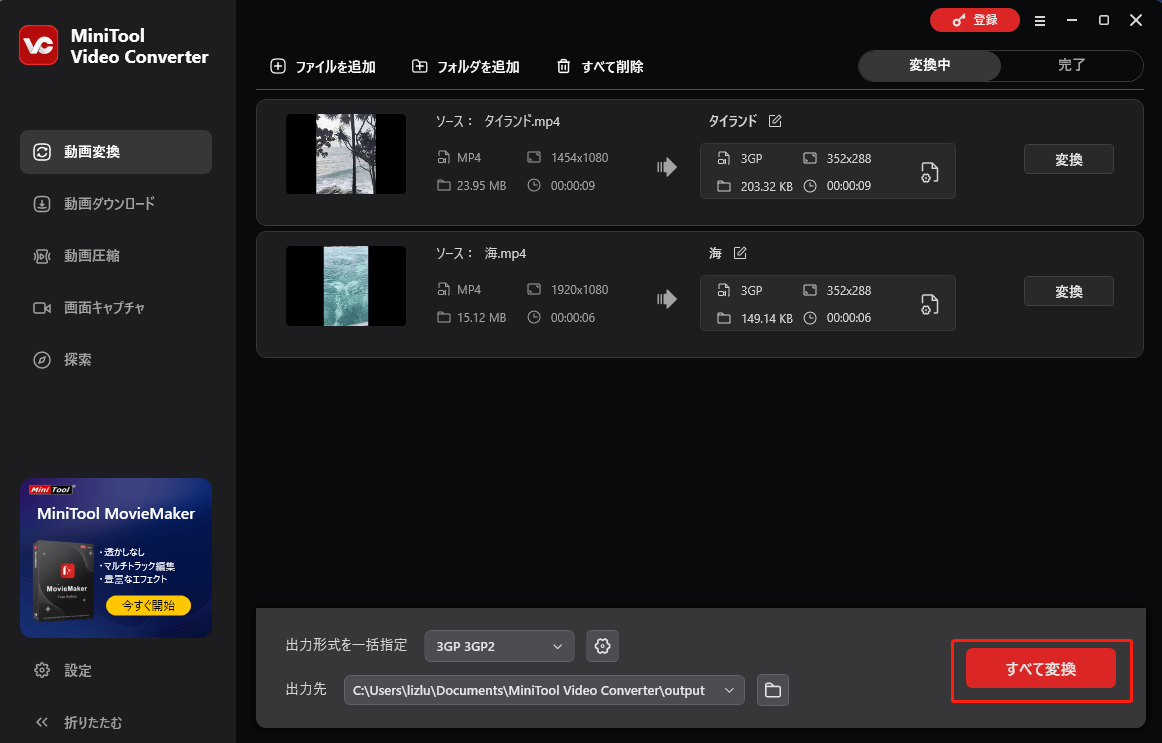Click the source name 海.mp4
The width and height of the screenshot is (1162, 743).
coord(505,253)
